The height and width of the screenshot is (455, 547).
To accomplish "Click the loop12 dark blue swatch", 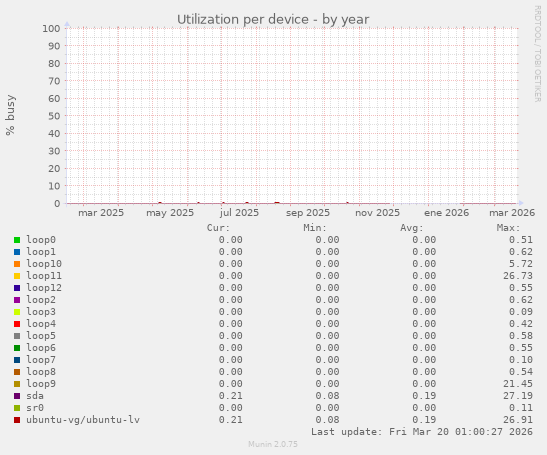I will click(17, 288).
